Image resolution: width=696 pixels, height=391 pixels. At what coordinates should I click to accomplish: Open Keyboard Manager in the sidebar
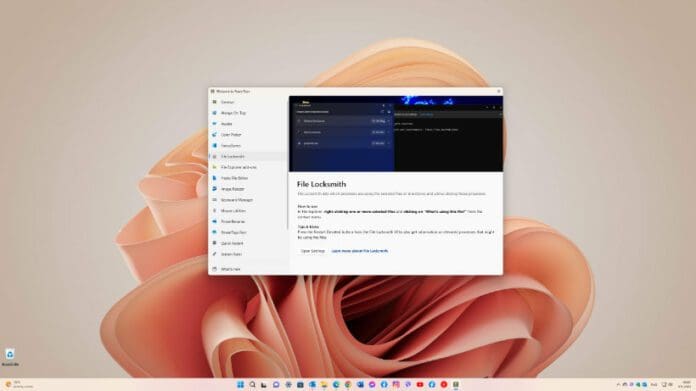[247, 200]
